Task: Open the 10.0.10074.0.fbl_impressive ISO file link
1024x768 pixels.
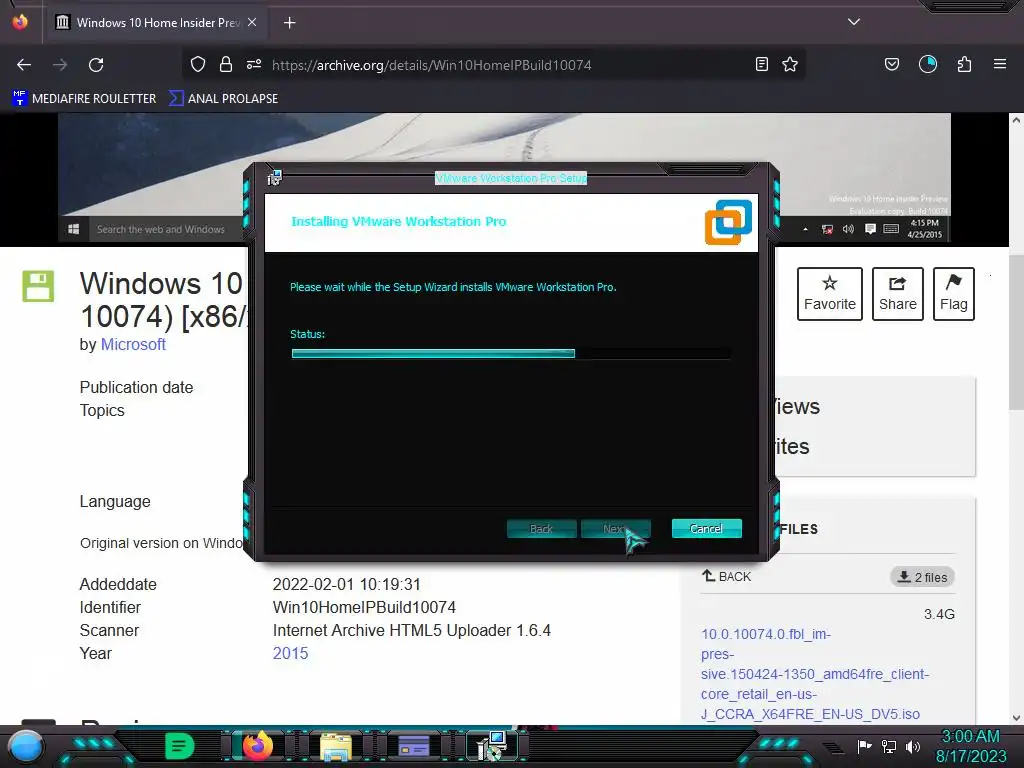Action: (x=815, y=674)
